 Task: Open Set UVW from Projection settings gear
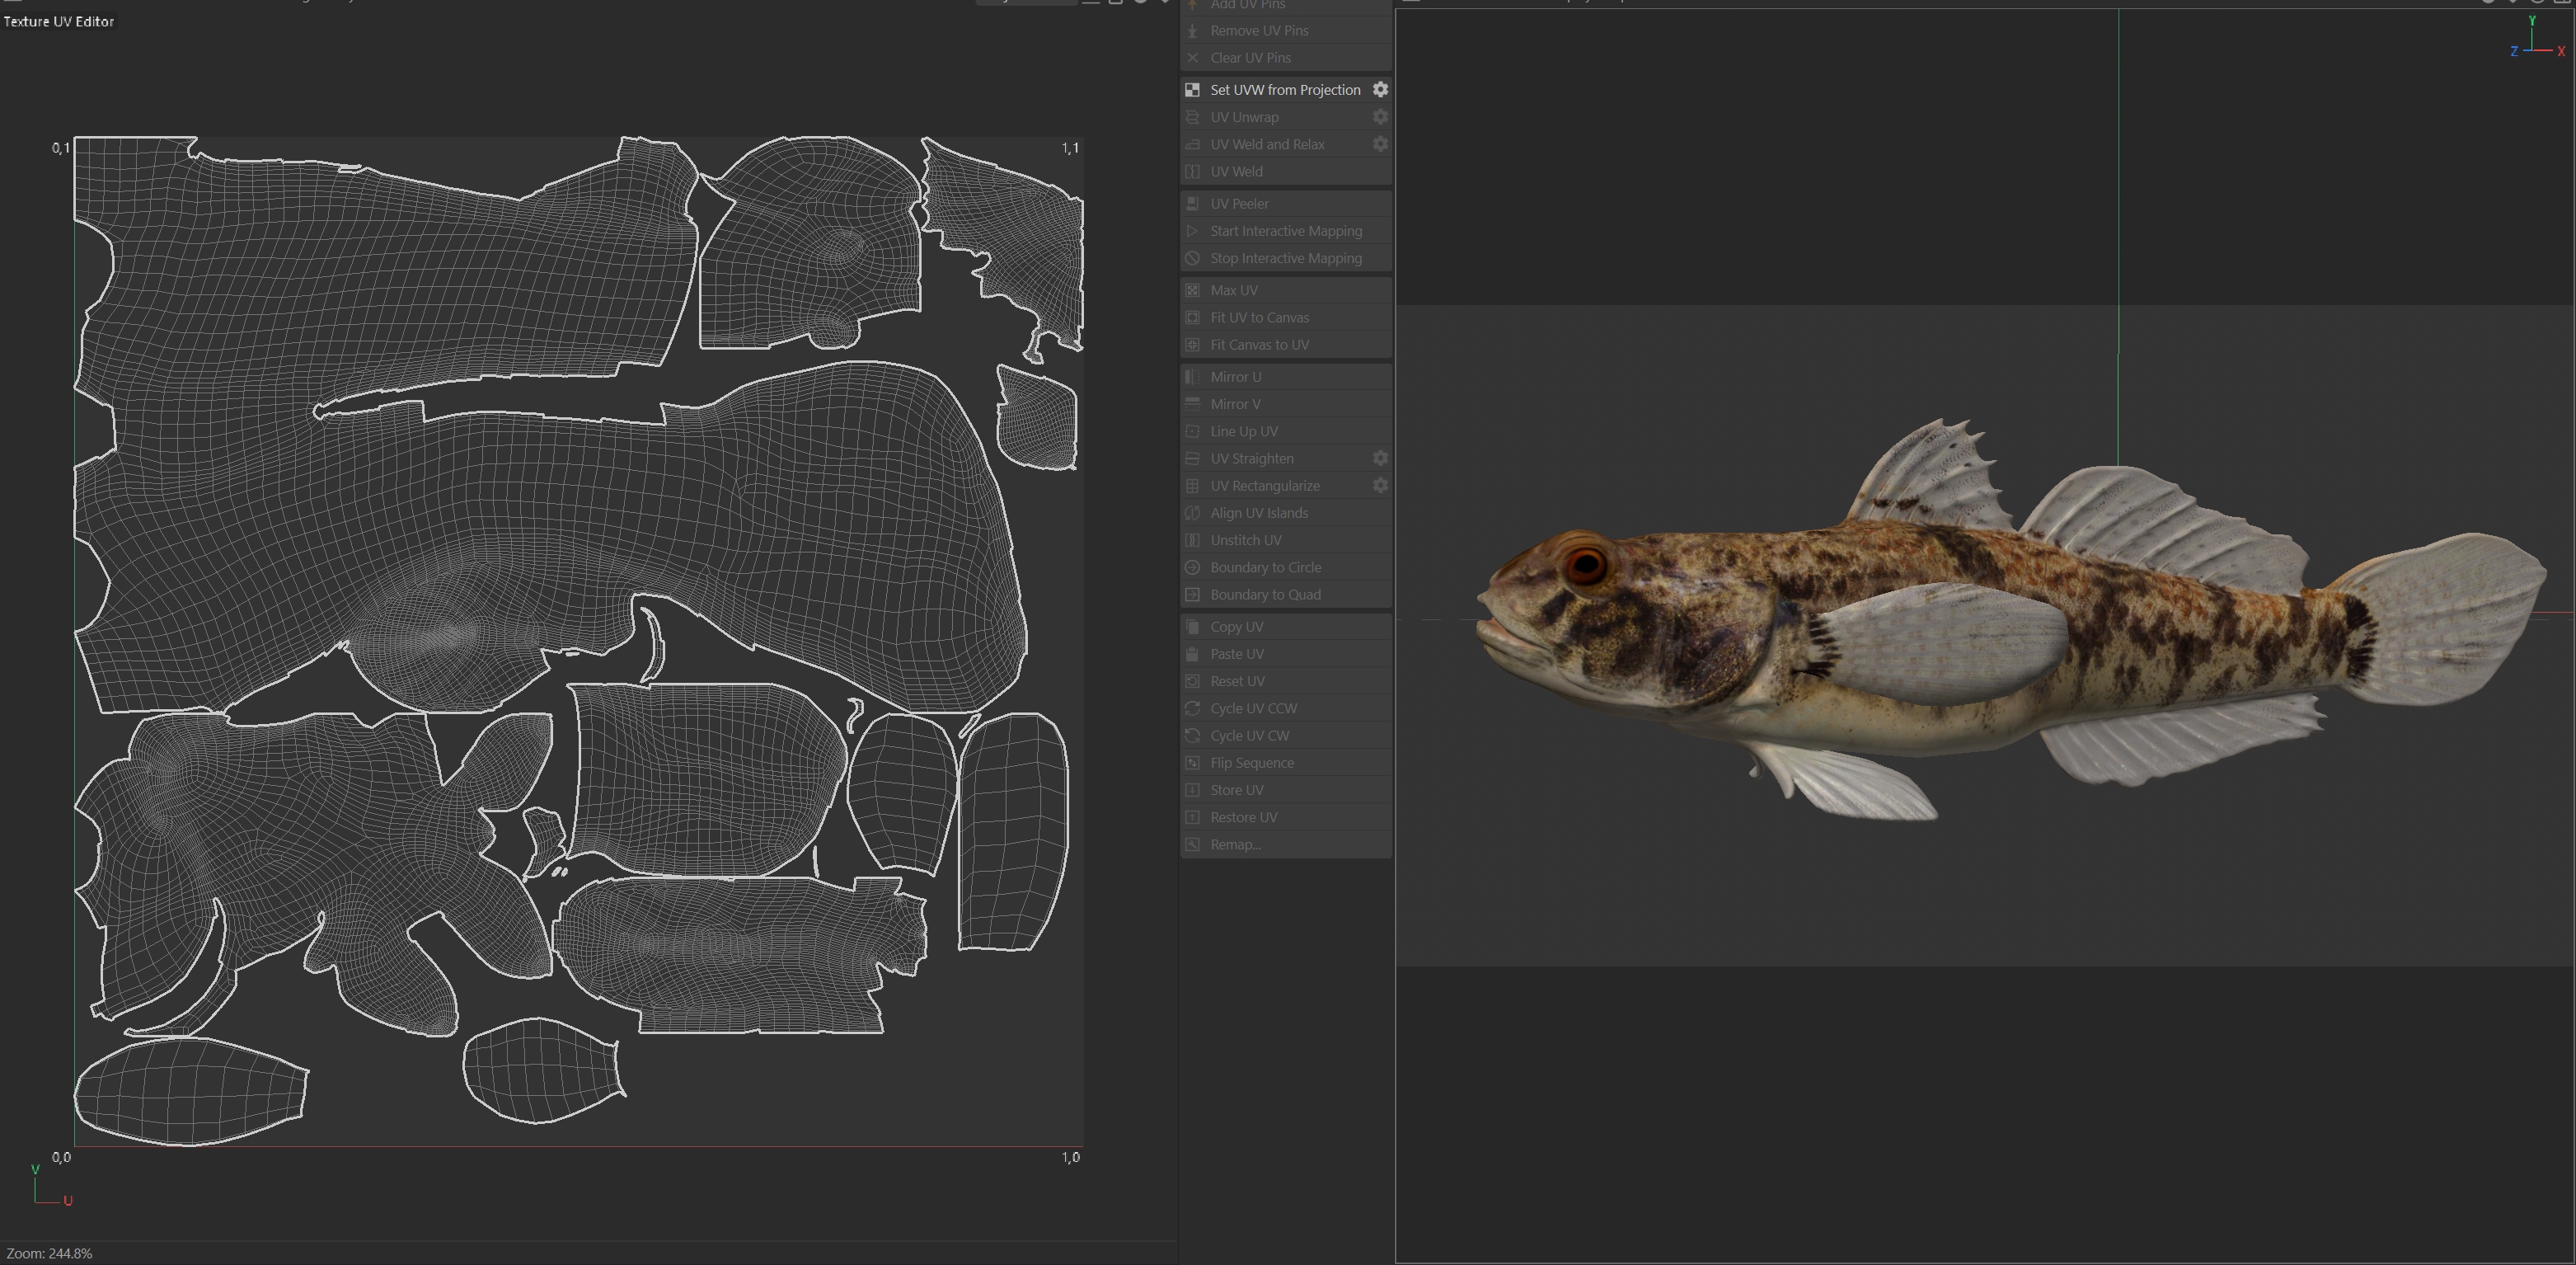click(1380, 90)
